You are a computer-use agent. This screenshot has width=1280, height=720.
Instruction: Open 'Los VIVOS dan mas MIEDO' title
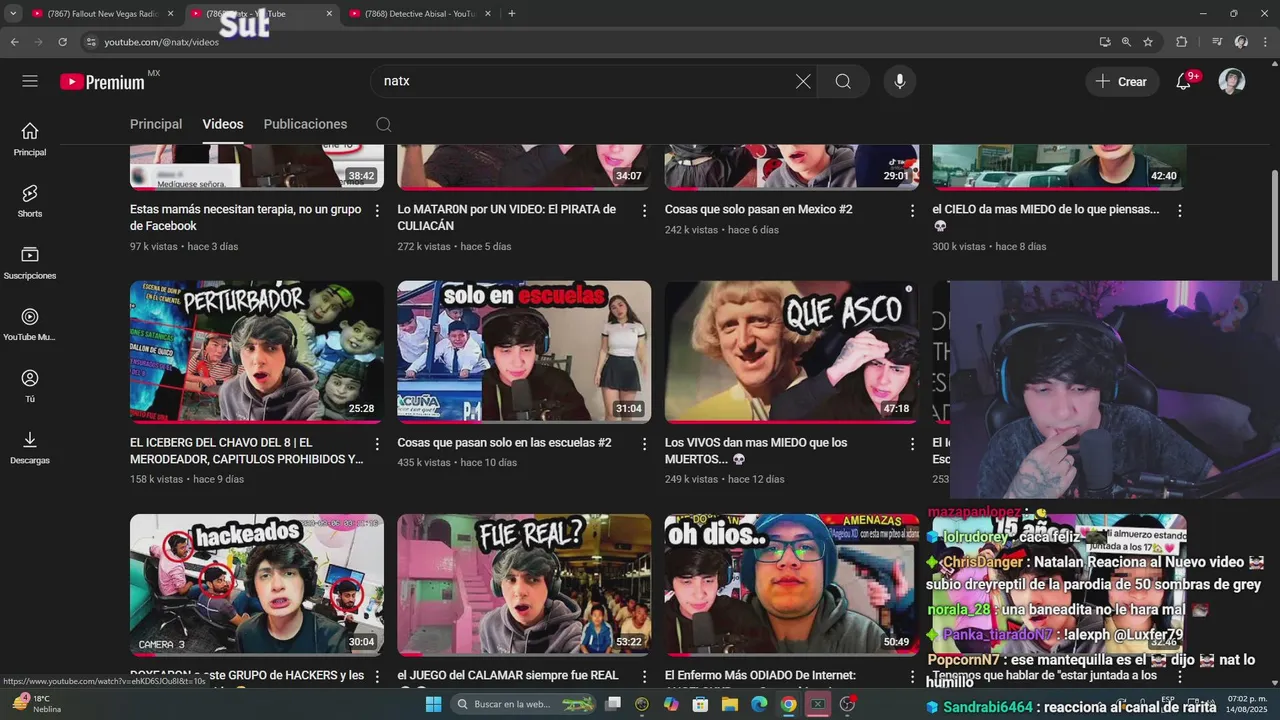pos(756,451)
